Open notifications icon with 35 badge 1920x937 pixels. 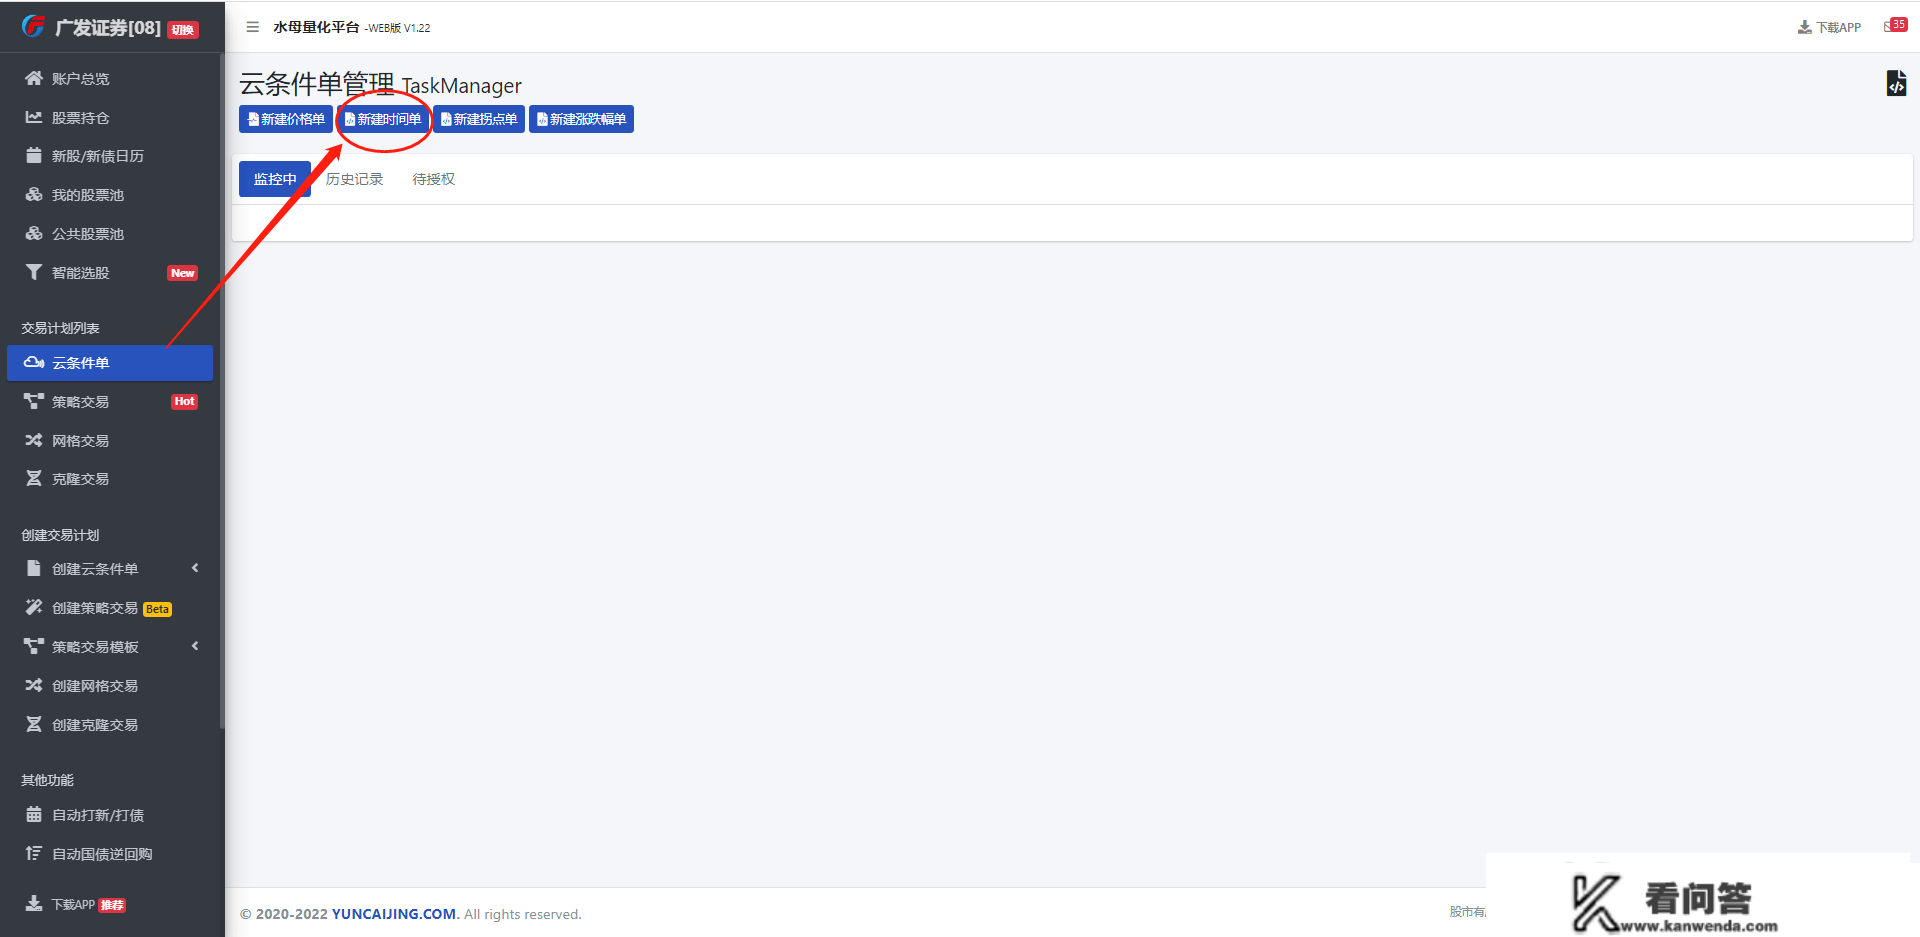pyautogui.click(x=1895, y=25)
